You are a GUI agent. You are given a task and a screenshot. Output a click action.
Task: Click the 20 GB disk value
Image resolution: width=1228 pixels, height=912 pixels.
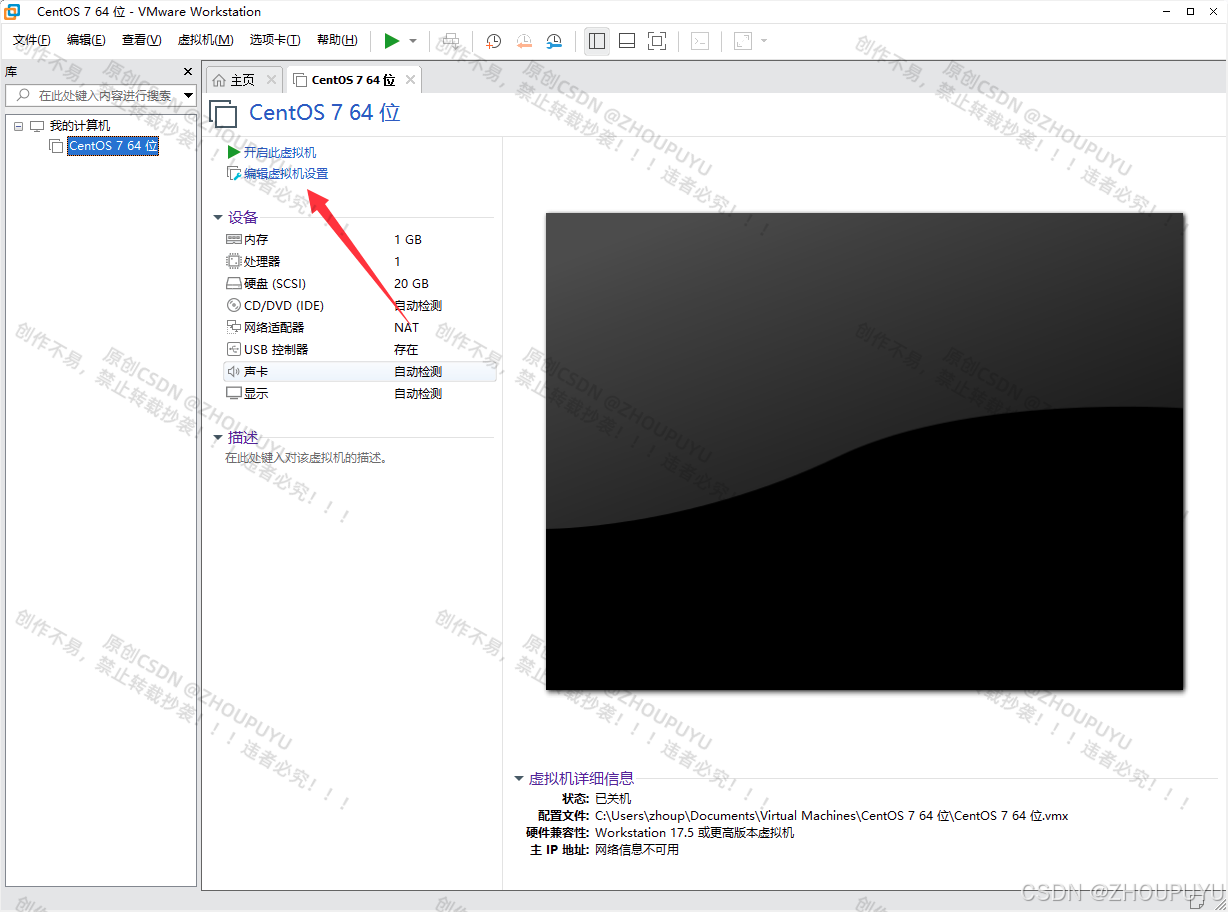(x=411, y=284)
